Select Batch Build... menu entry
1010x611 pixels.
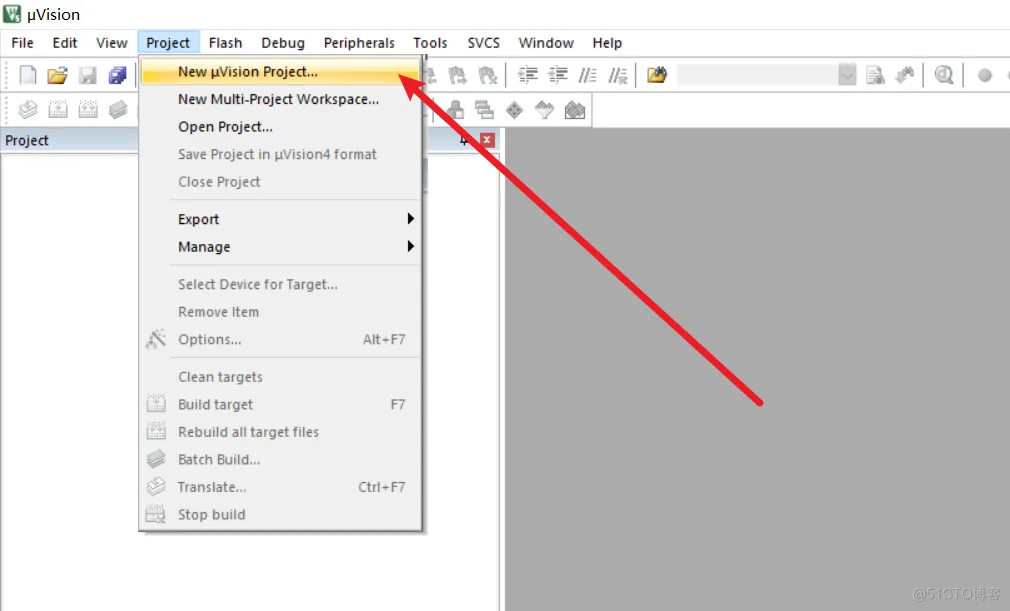[280, 460]
